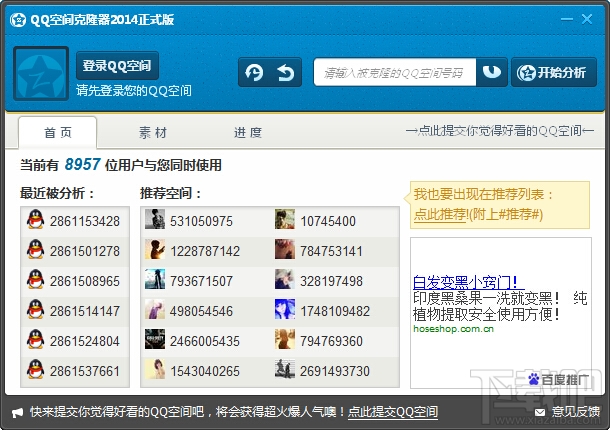610x430 pixels.
Task: Click 点此提交QQ空间 link in footer
Action: tap(393, 412)
